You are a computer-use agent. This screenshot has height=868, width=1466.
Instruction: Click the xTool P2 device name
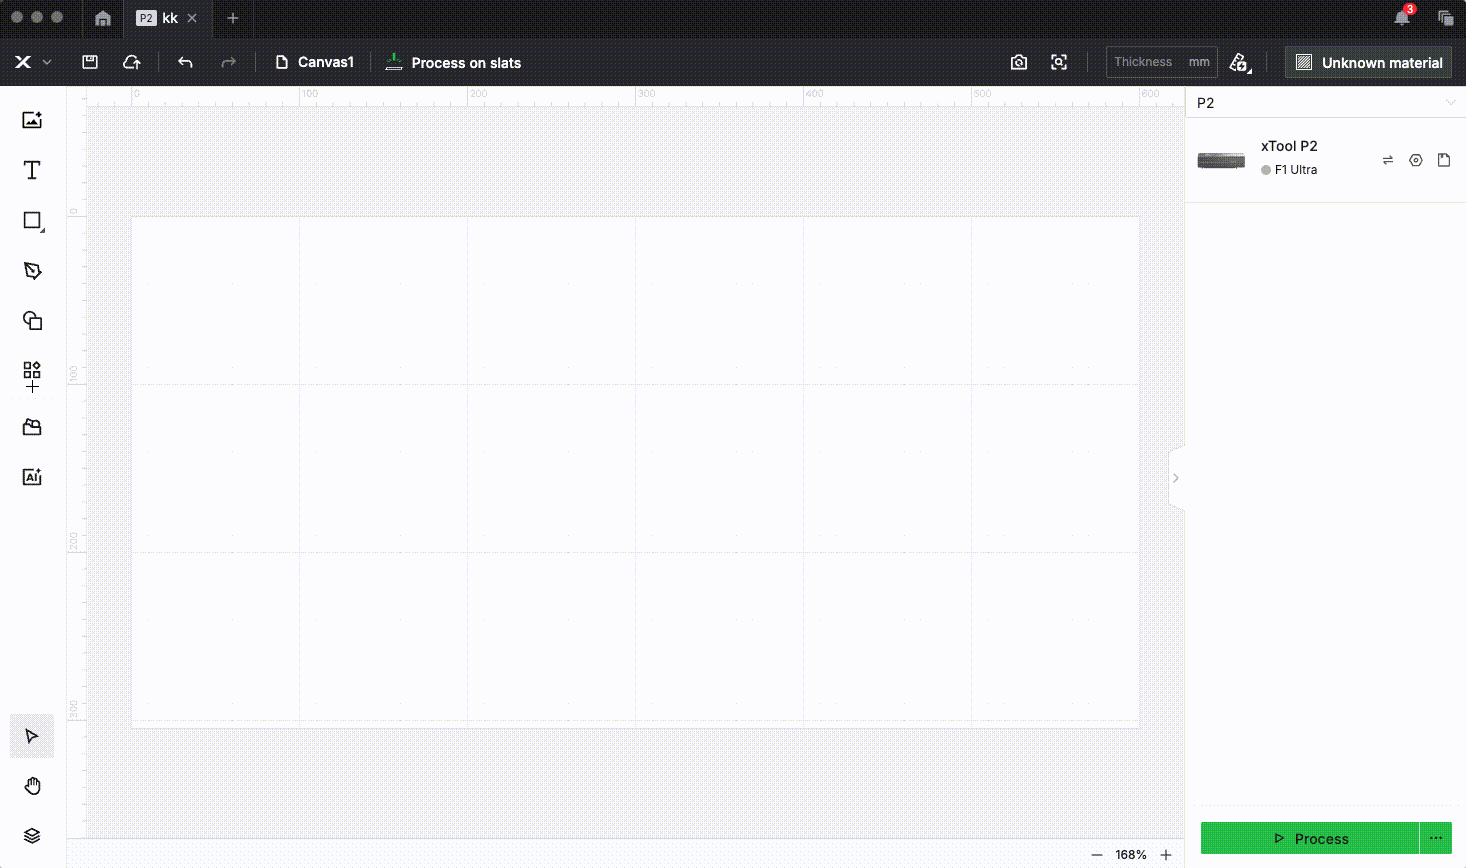(x=1289, y=146)
